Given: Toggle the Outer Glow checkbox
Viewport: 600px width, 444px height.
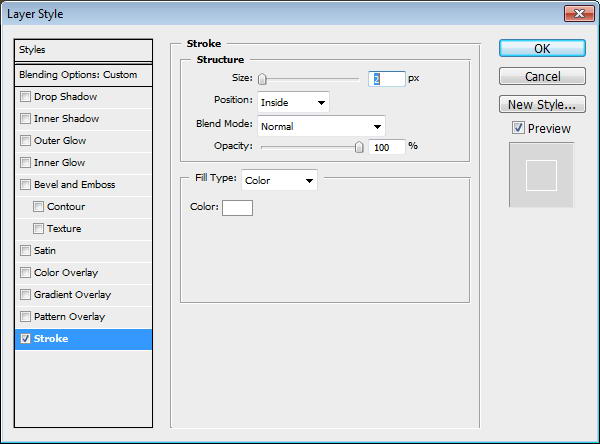Looking at the screenshot, I should point(25,140).
